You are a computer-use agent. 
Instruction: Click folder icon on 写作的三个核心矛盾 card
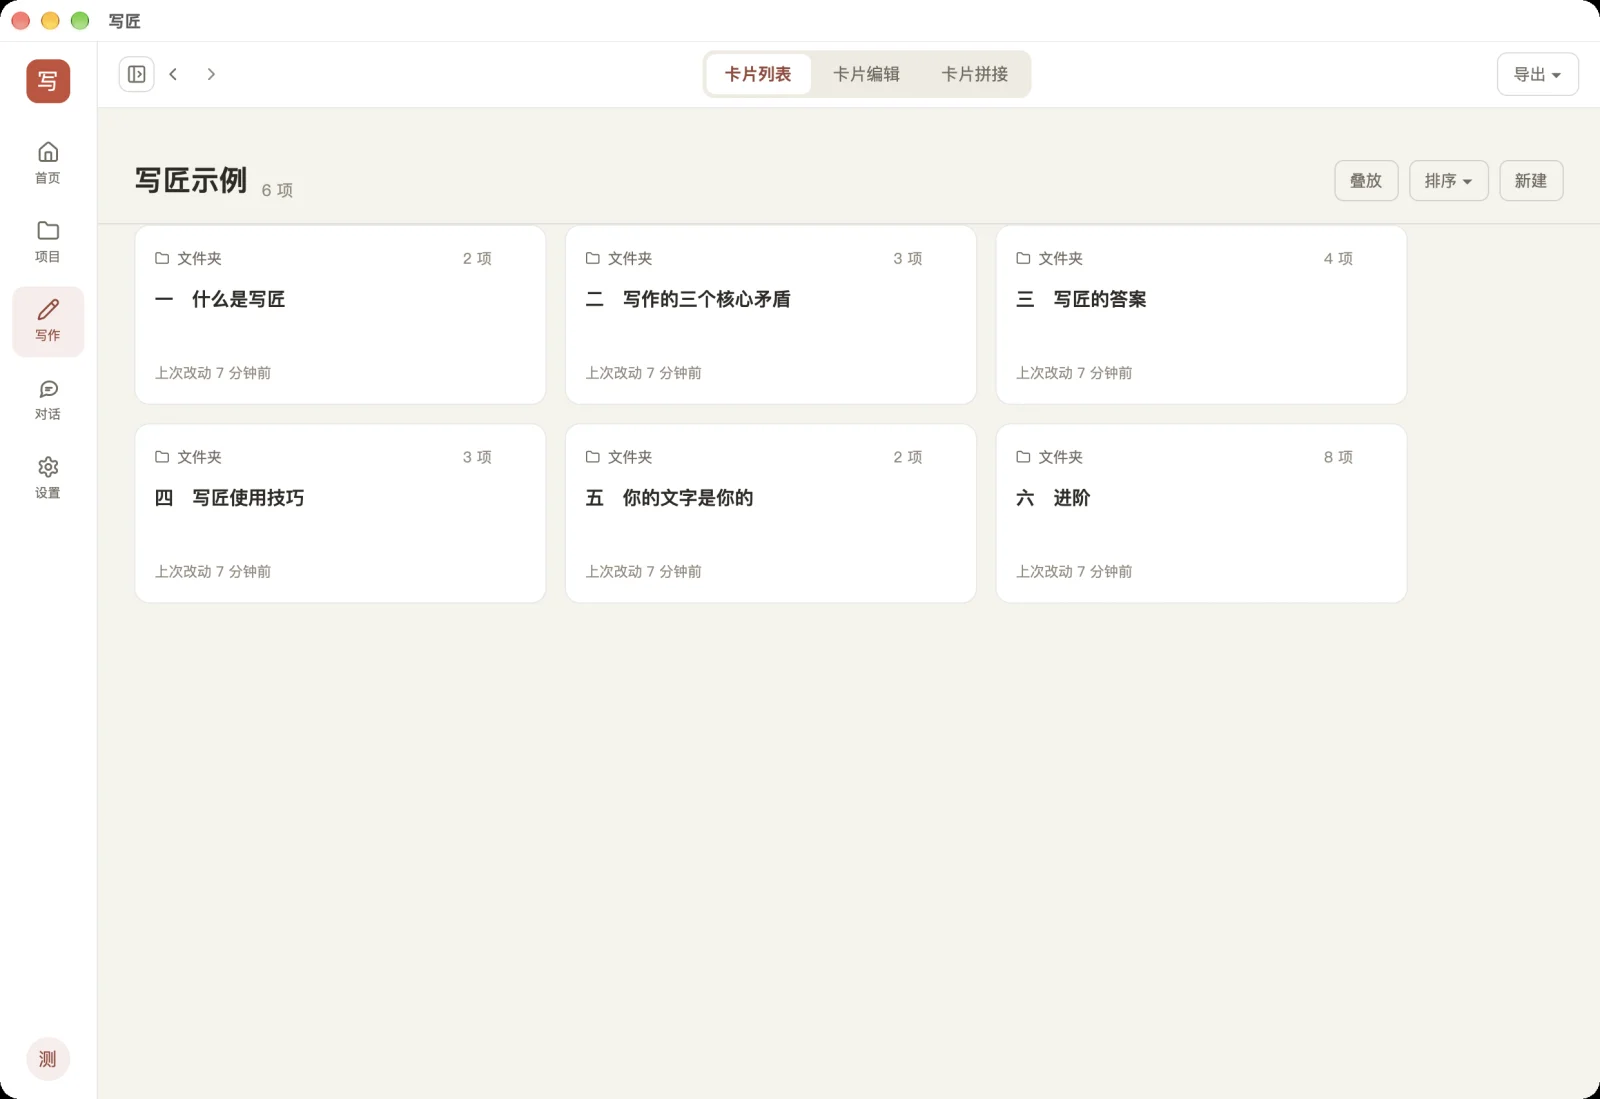pyautogui.click(x=593, y=258)
